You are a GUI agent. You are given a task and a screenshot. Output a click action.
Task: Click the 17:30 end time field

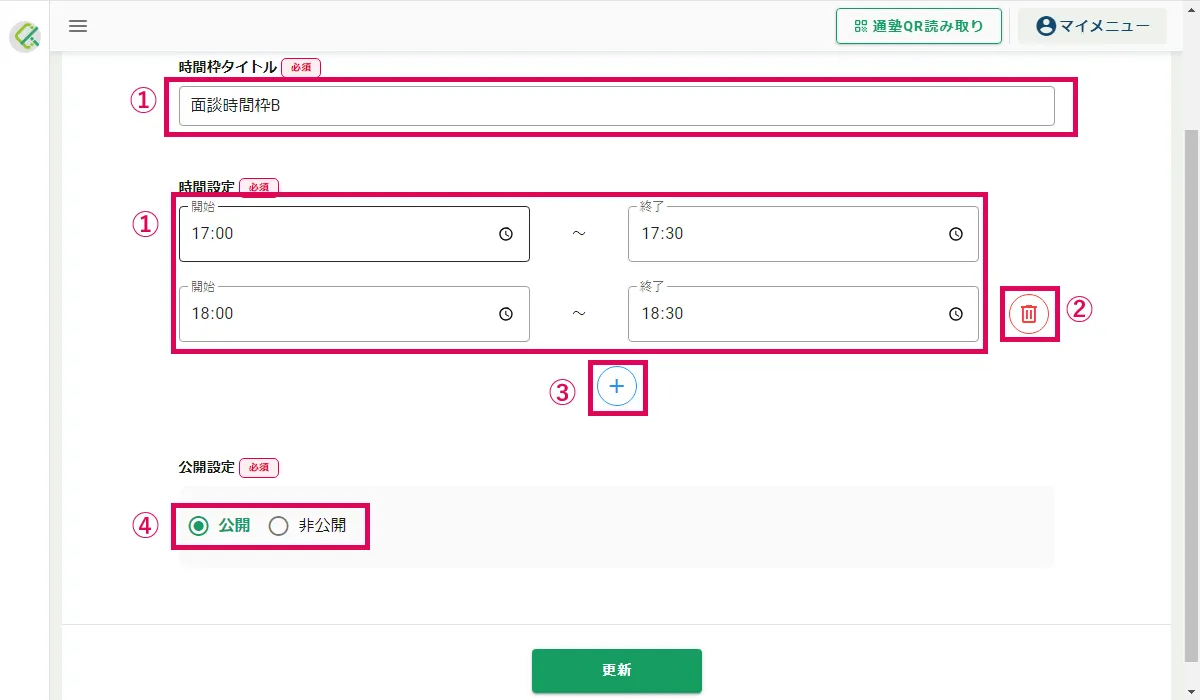pyautogui.click(x=804, y=234)
